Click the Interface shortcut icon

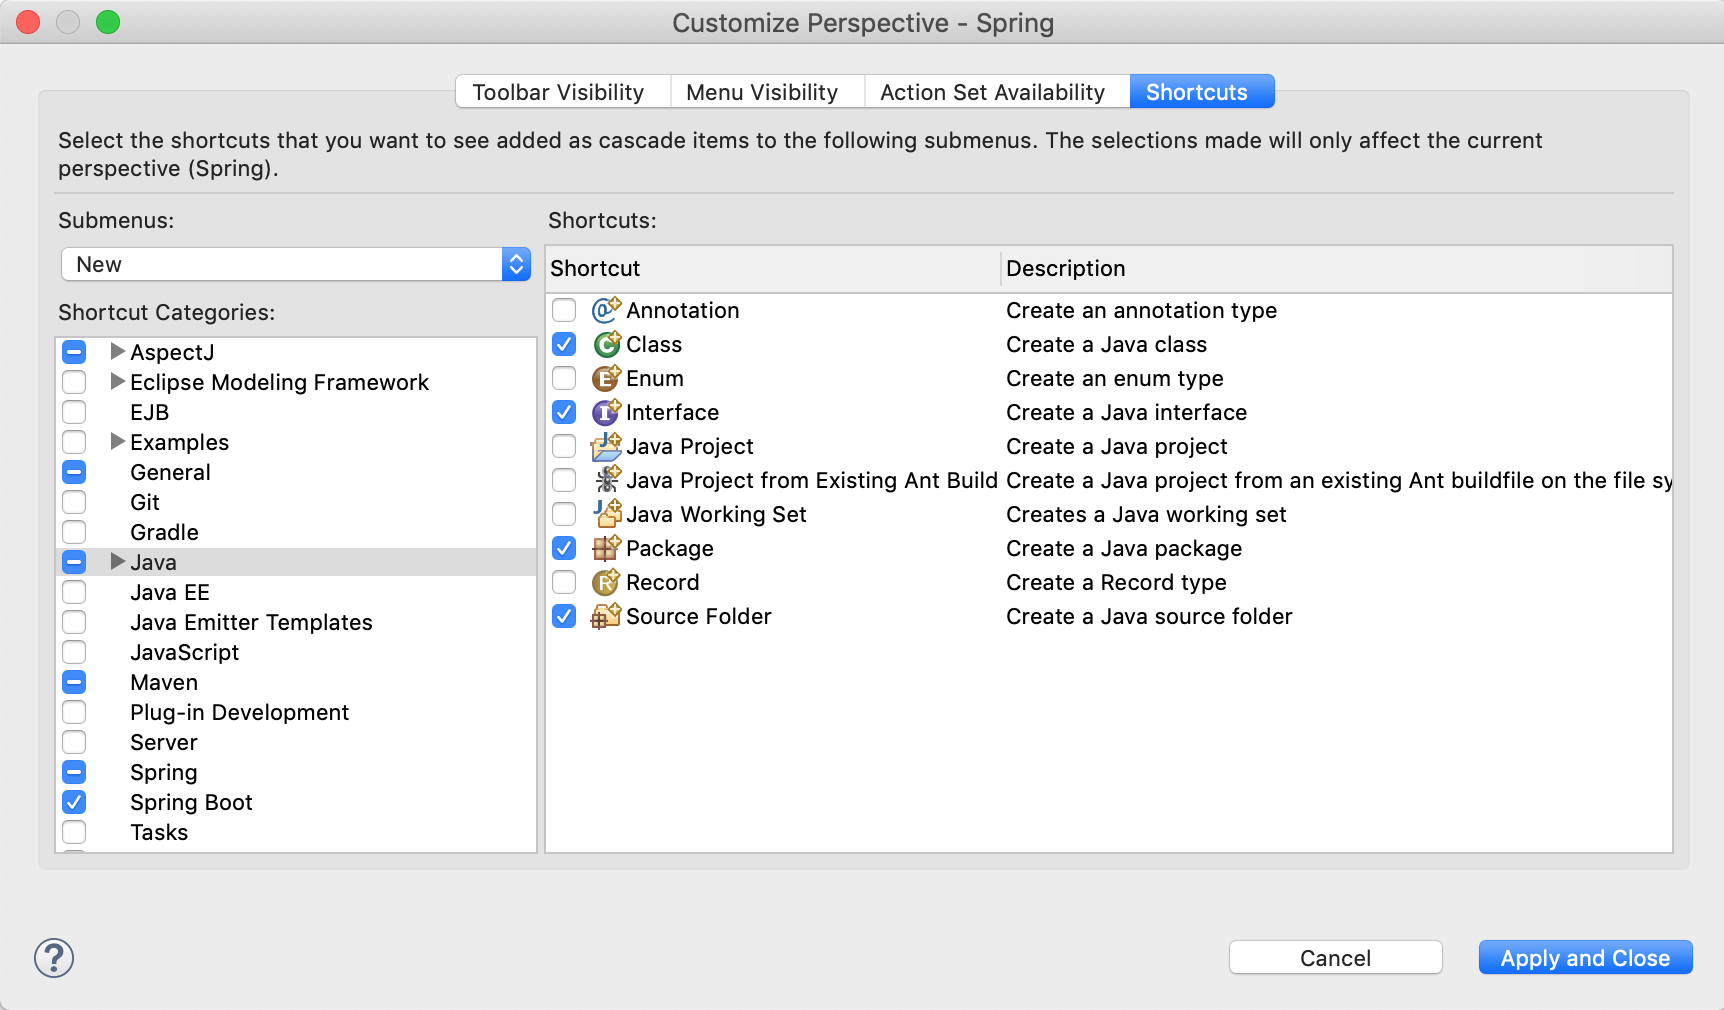(606, 412)
